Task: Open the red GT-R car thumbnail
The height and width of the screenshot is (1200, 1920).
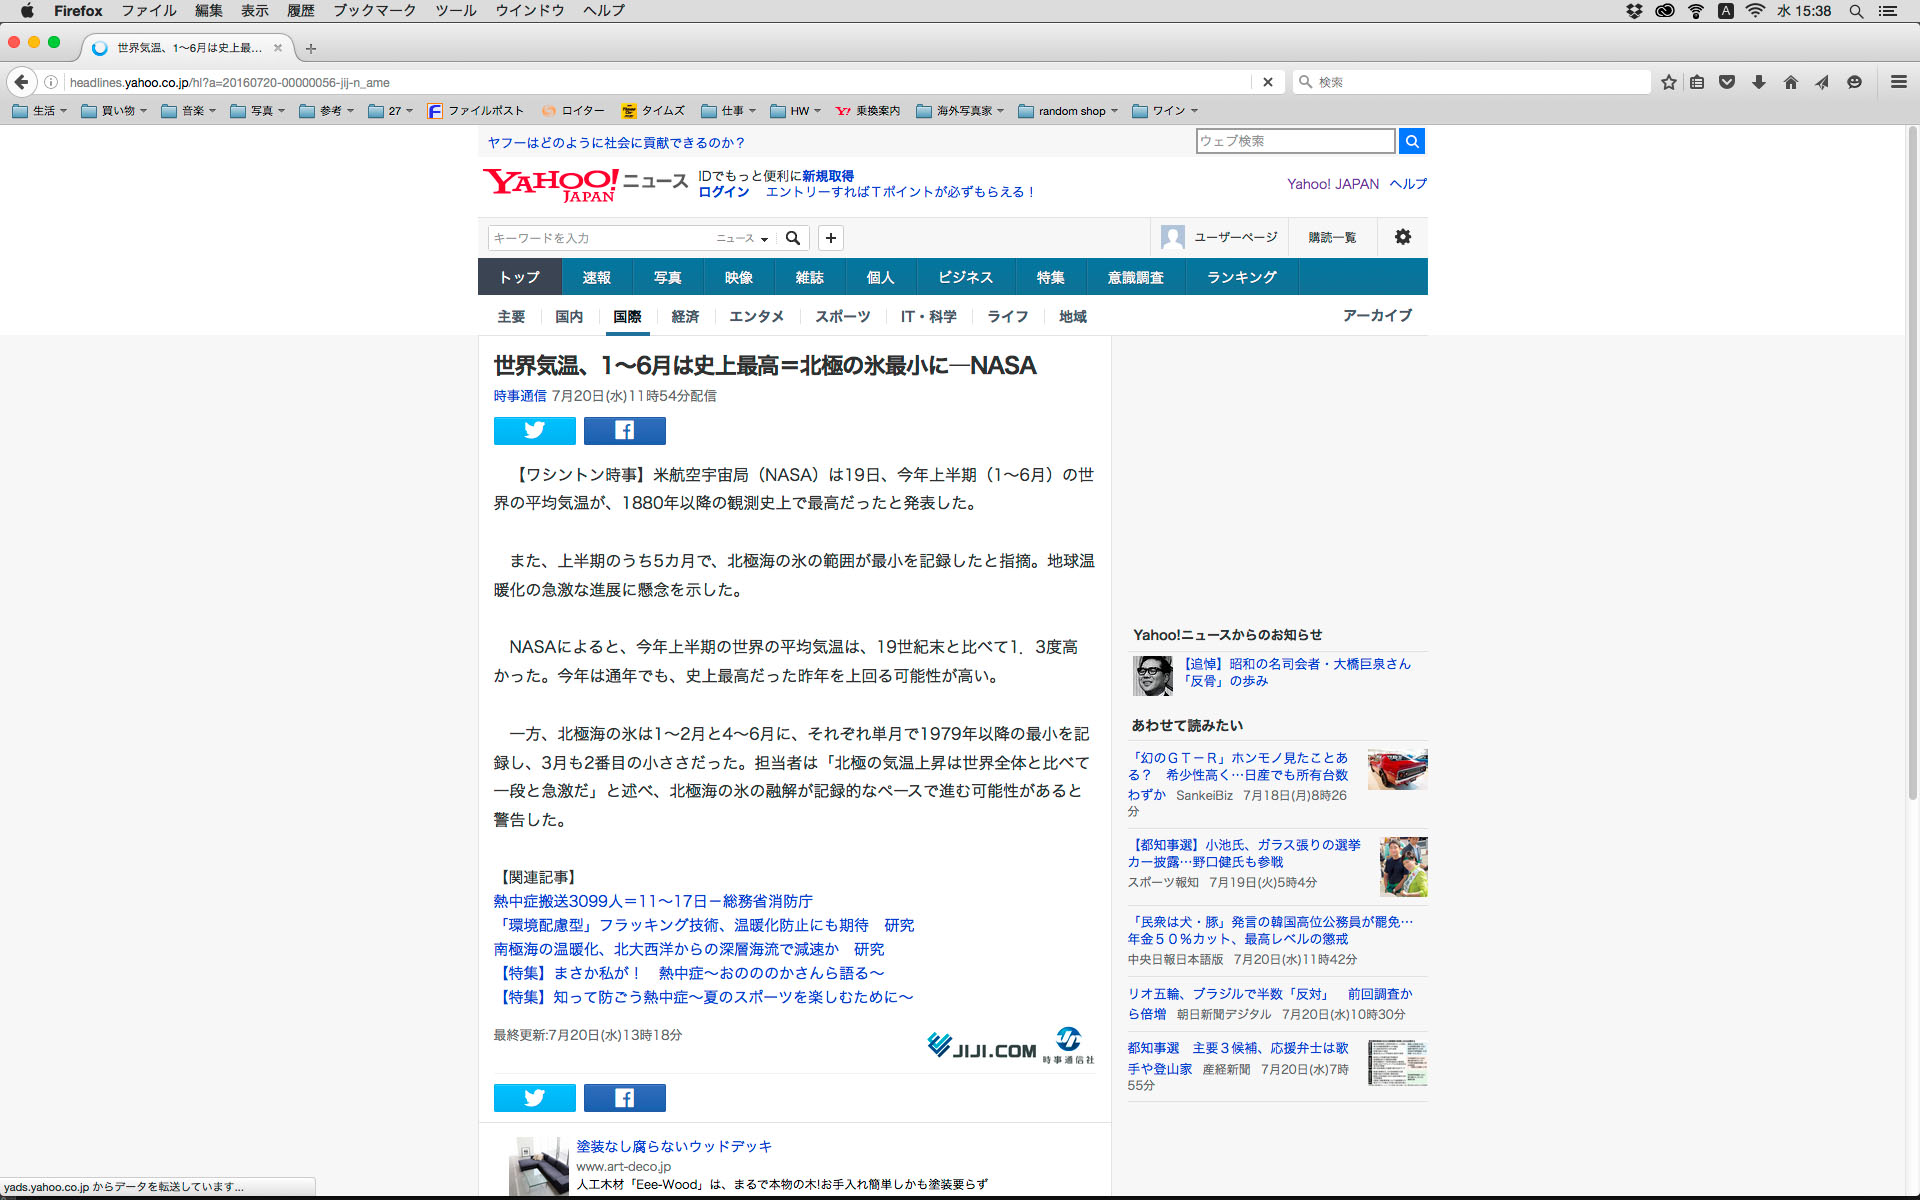Action: pyautogui.click(x=1397, y=769)
